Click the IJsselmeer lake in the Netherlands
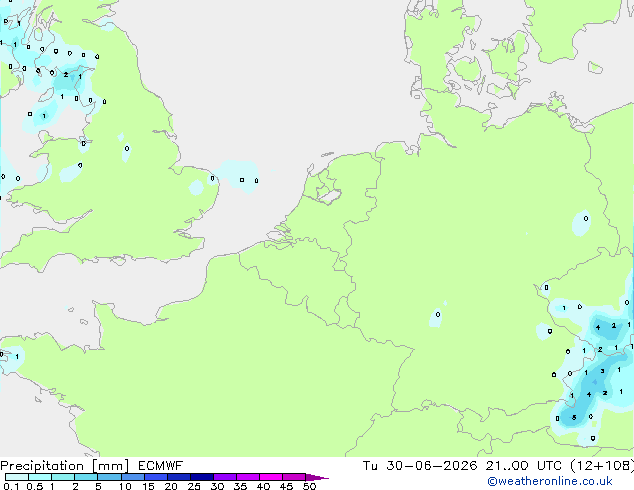 (x=328, y=193)
